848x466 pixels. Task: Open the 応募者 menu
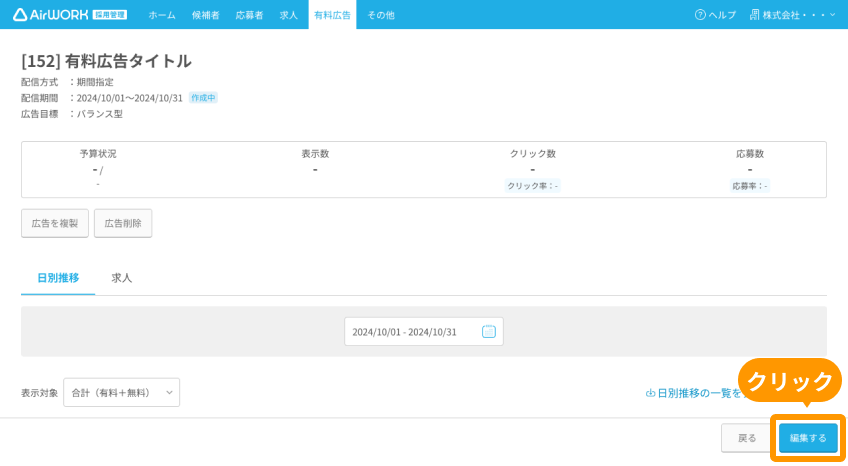249,15
